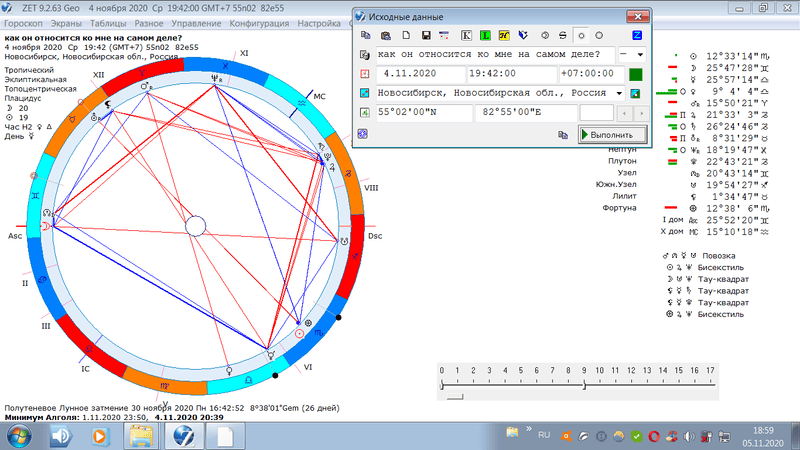Click the boxed K toolbar icon
Viewport: 800px width, 450px height.
(x=465, y=36)
